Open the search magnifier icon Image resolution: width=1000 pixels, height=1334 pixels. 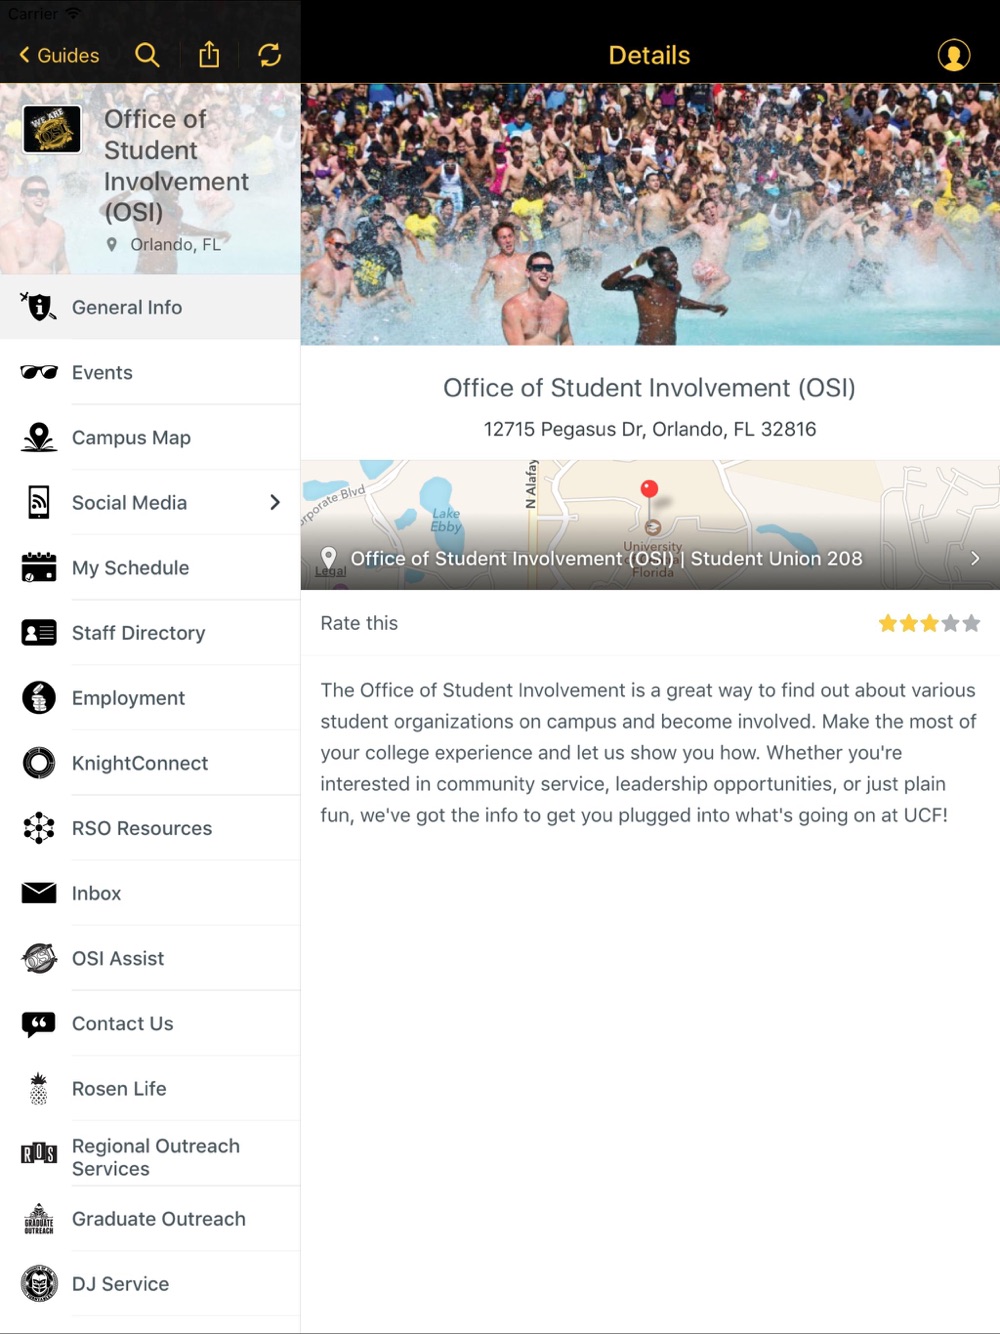pos(147,55)
